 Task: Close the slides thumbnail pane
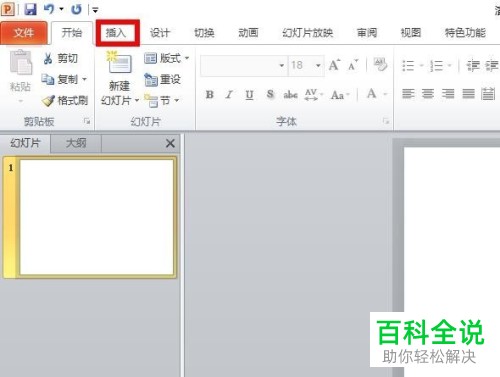pyautogui.click(x=170, y=143)
